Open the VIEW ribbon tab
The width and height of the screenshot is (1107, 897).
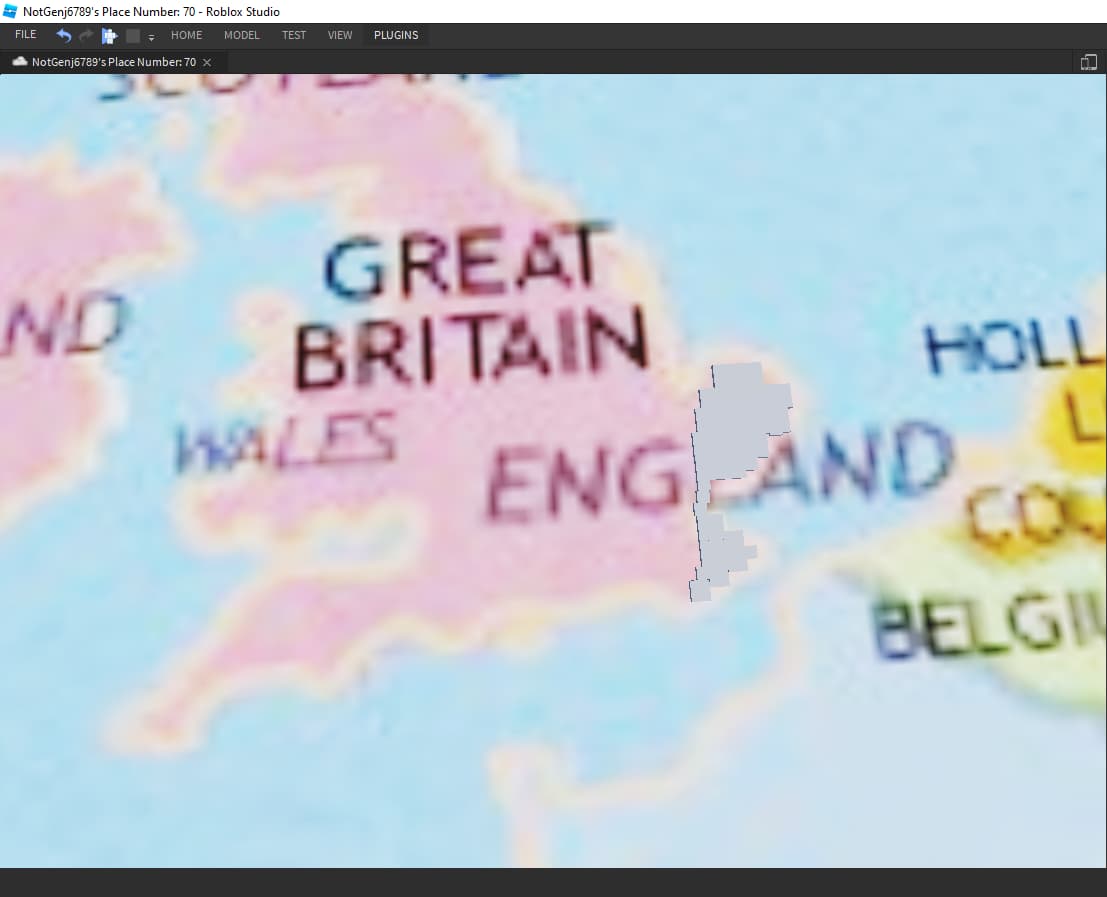coord(340,35)
